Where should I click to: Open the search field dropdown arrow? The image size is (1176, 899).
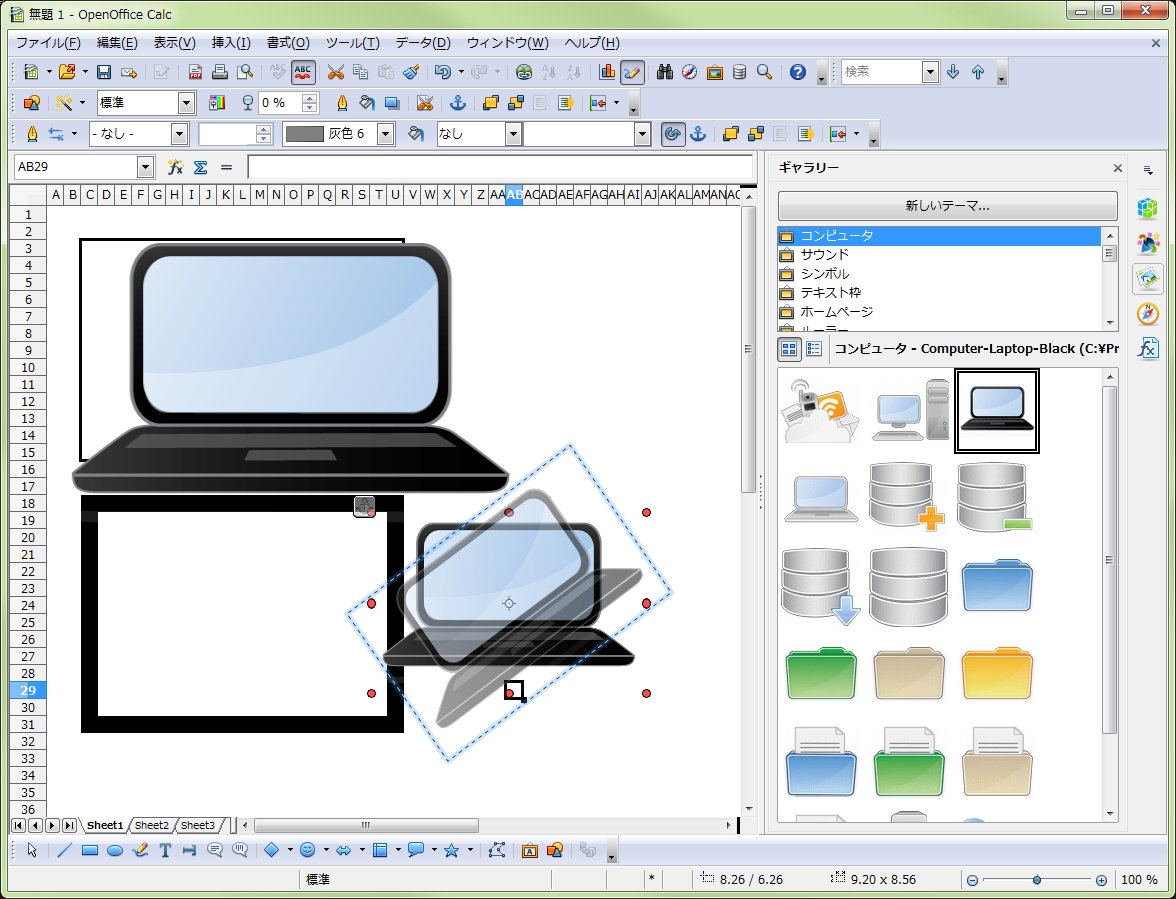(930, 72)
